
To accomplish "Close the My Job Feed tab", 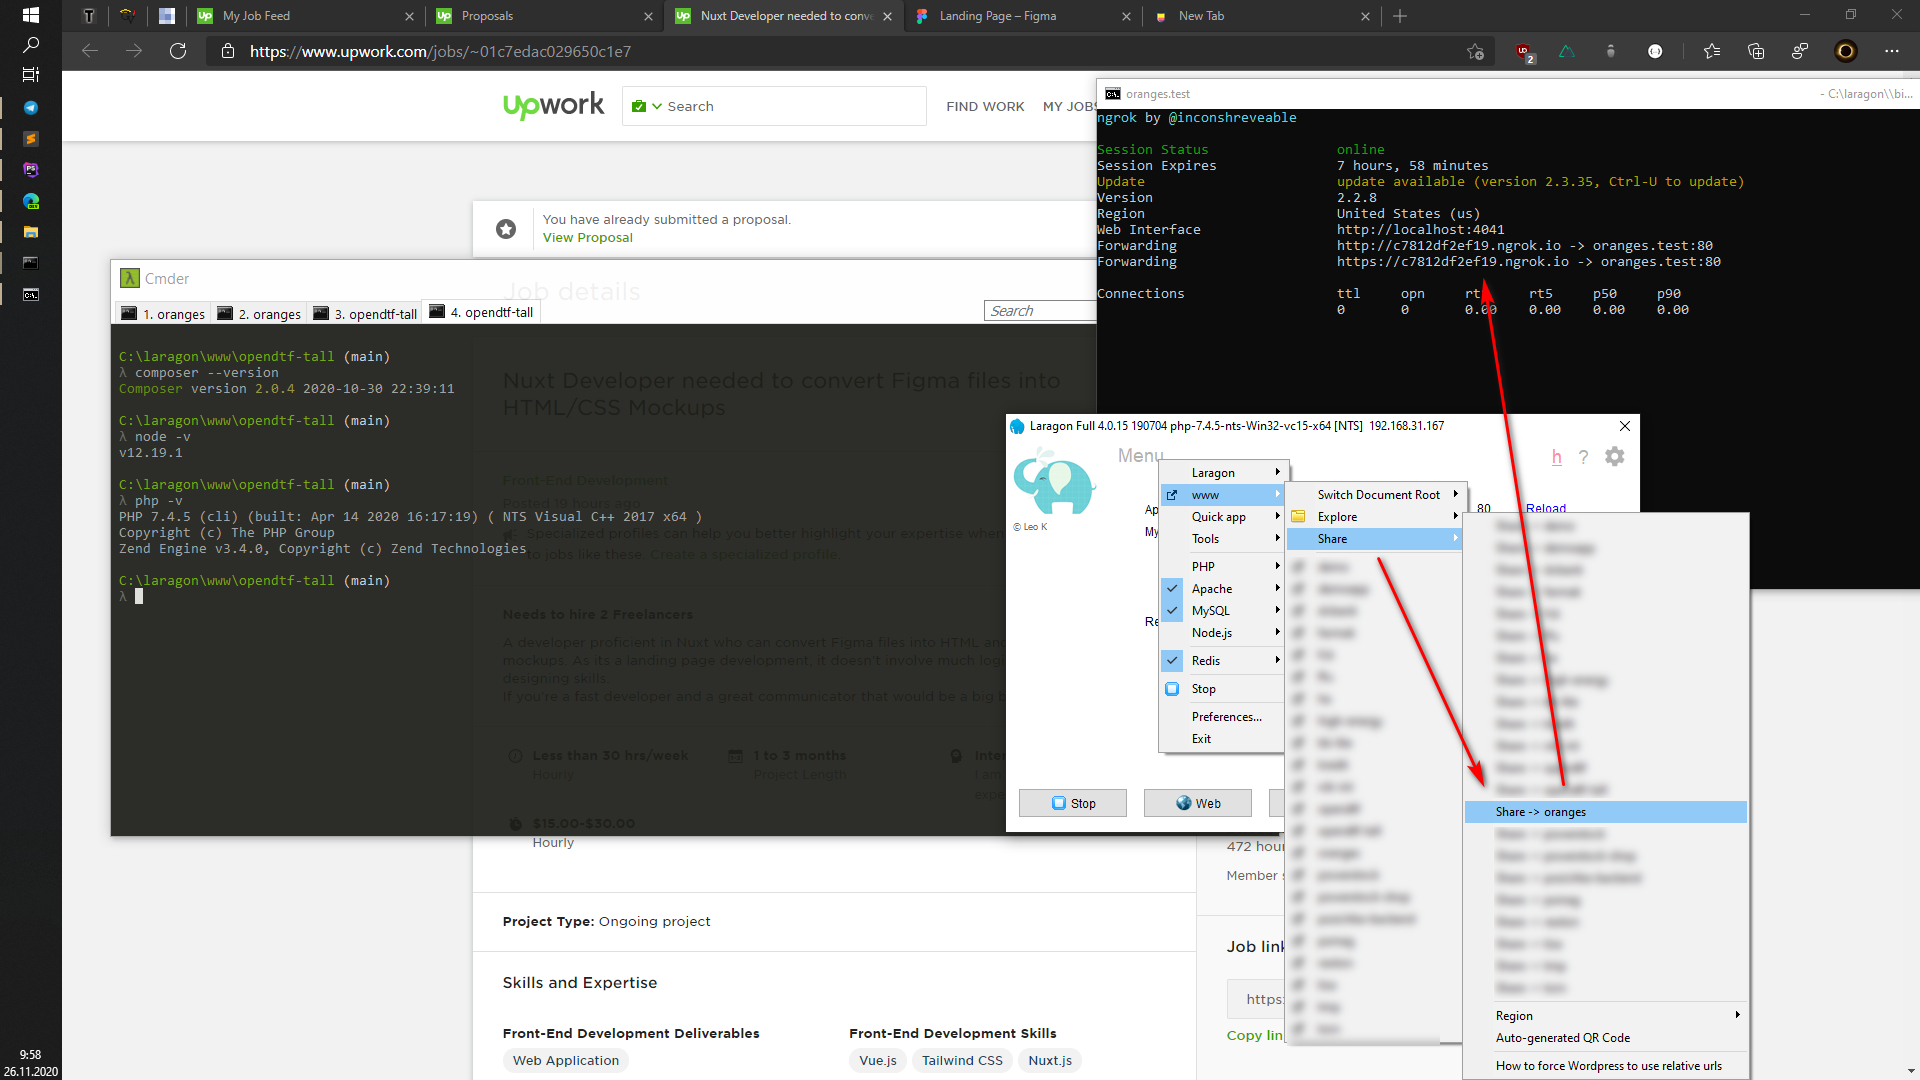I will [409, 16].
